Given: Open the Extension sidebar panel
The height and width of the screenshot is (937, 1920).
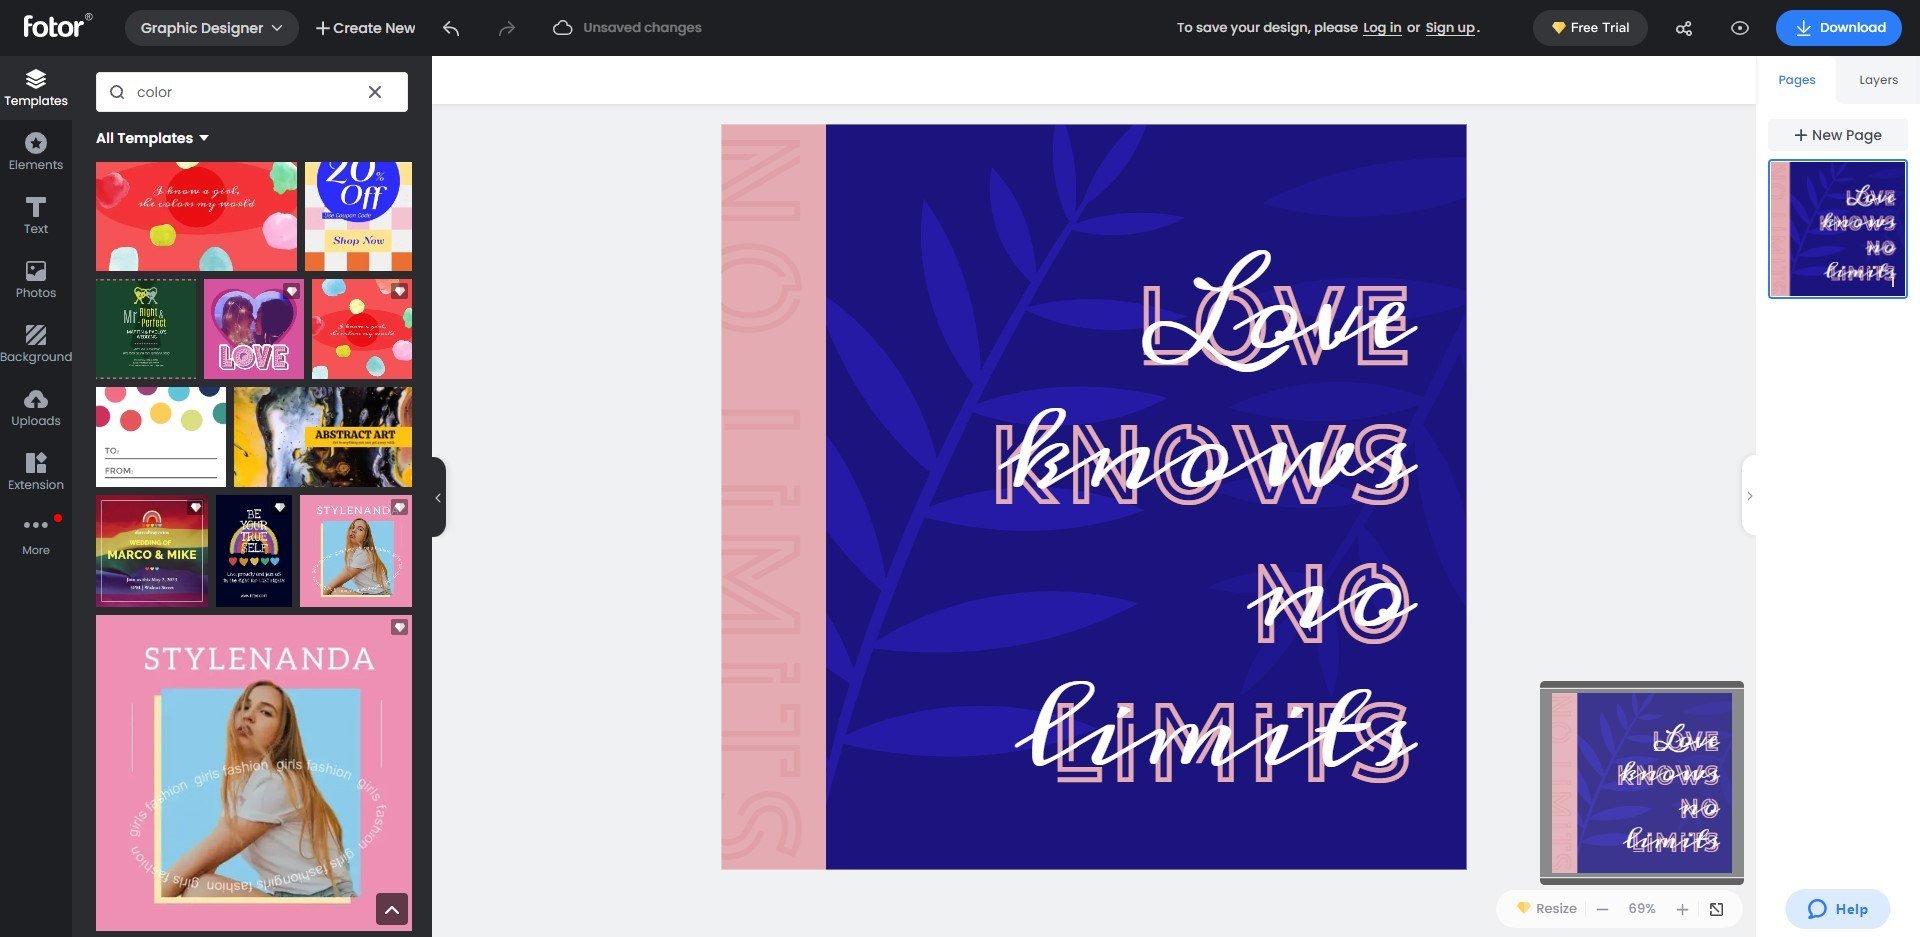Looking at the screenshot, I should tap(36, 472).
